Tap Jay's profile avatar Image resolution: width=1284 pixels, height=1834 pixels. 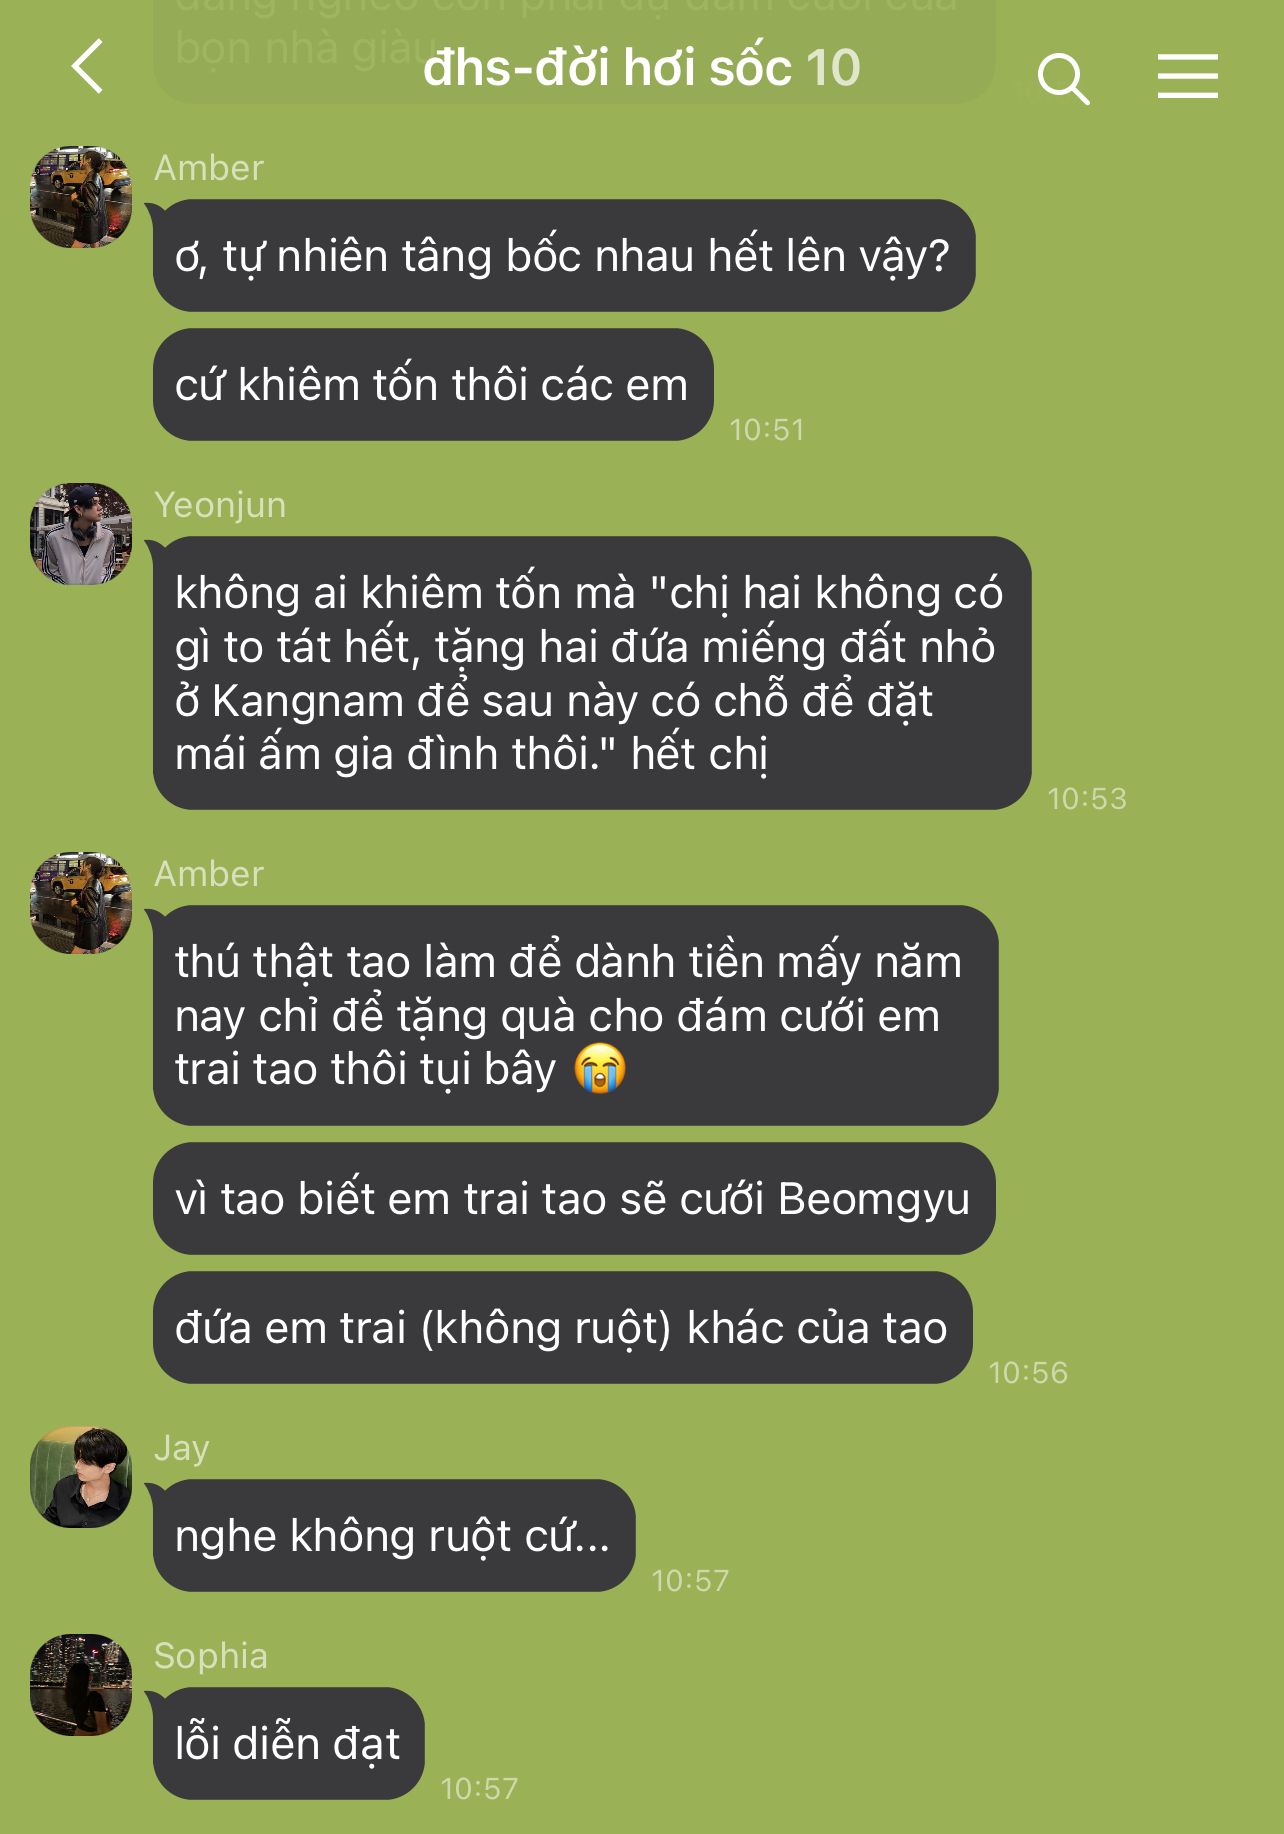[81, 1477]
